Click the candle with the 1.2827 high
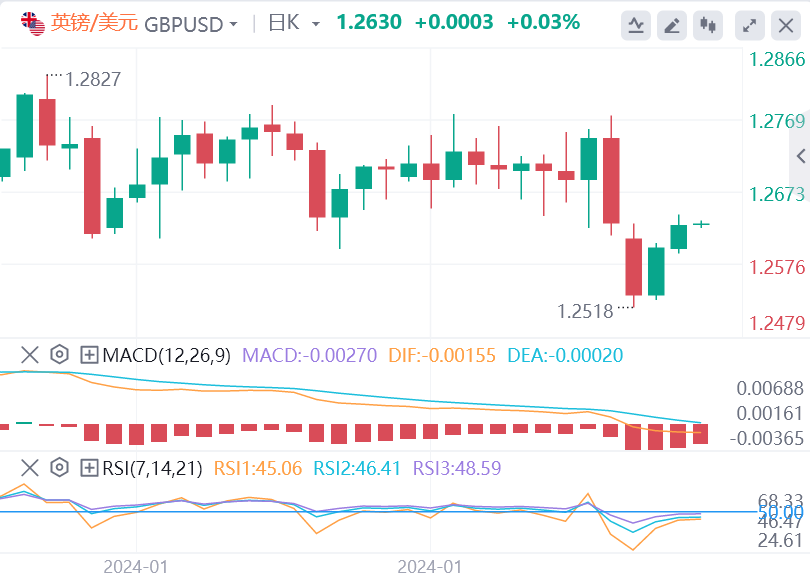The width and height of the screenshot is (810, 584). tap(47, 118)
